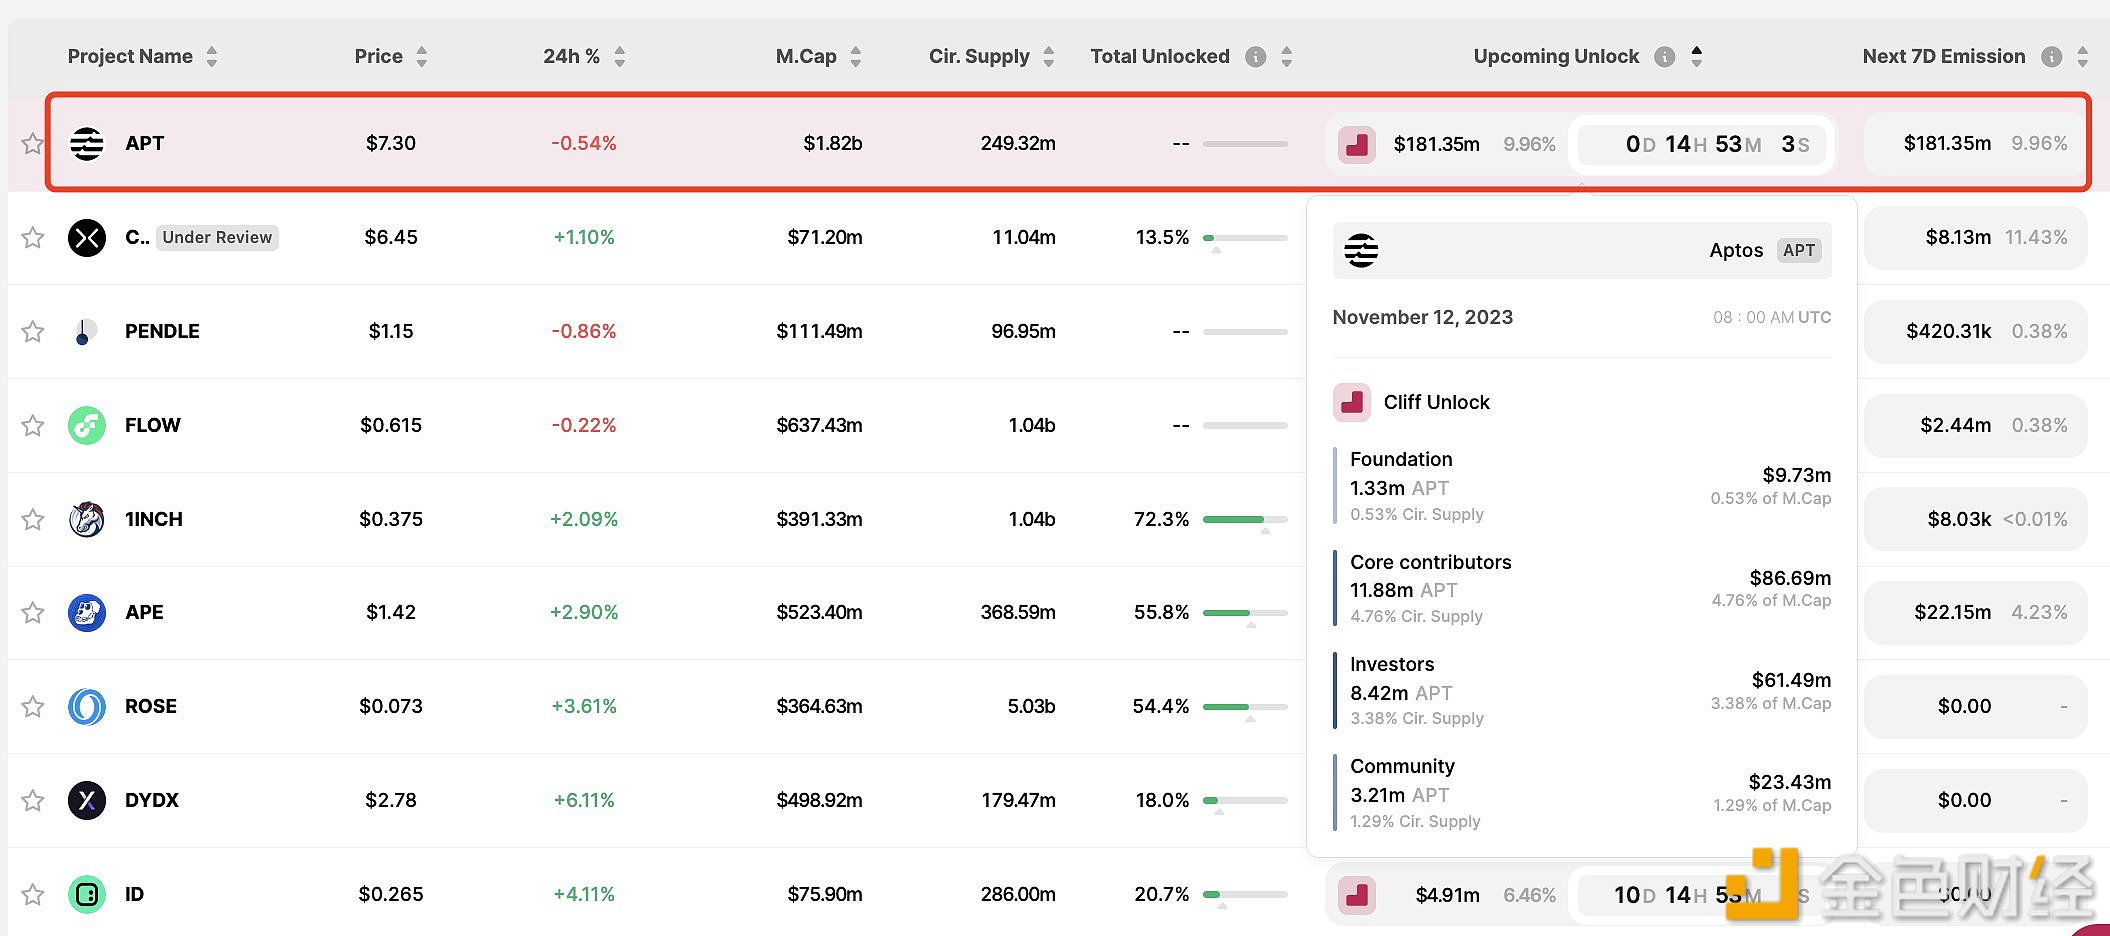Open the FLOW project link

point(153,426)
